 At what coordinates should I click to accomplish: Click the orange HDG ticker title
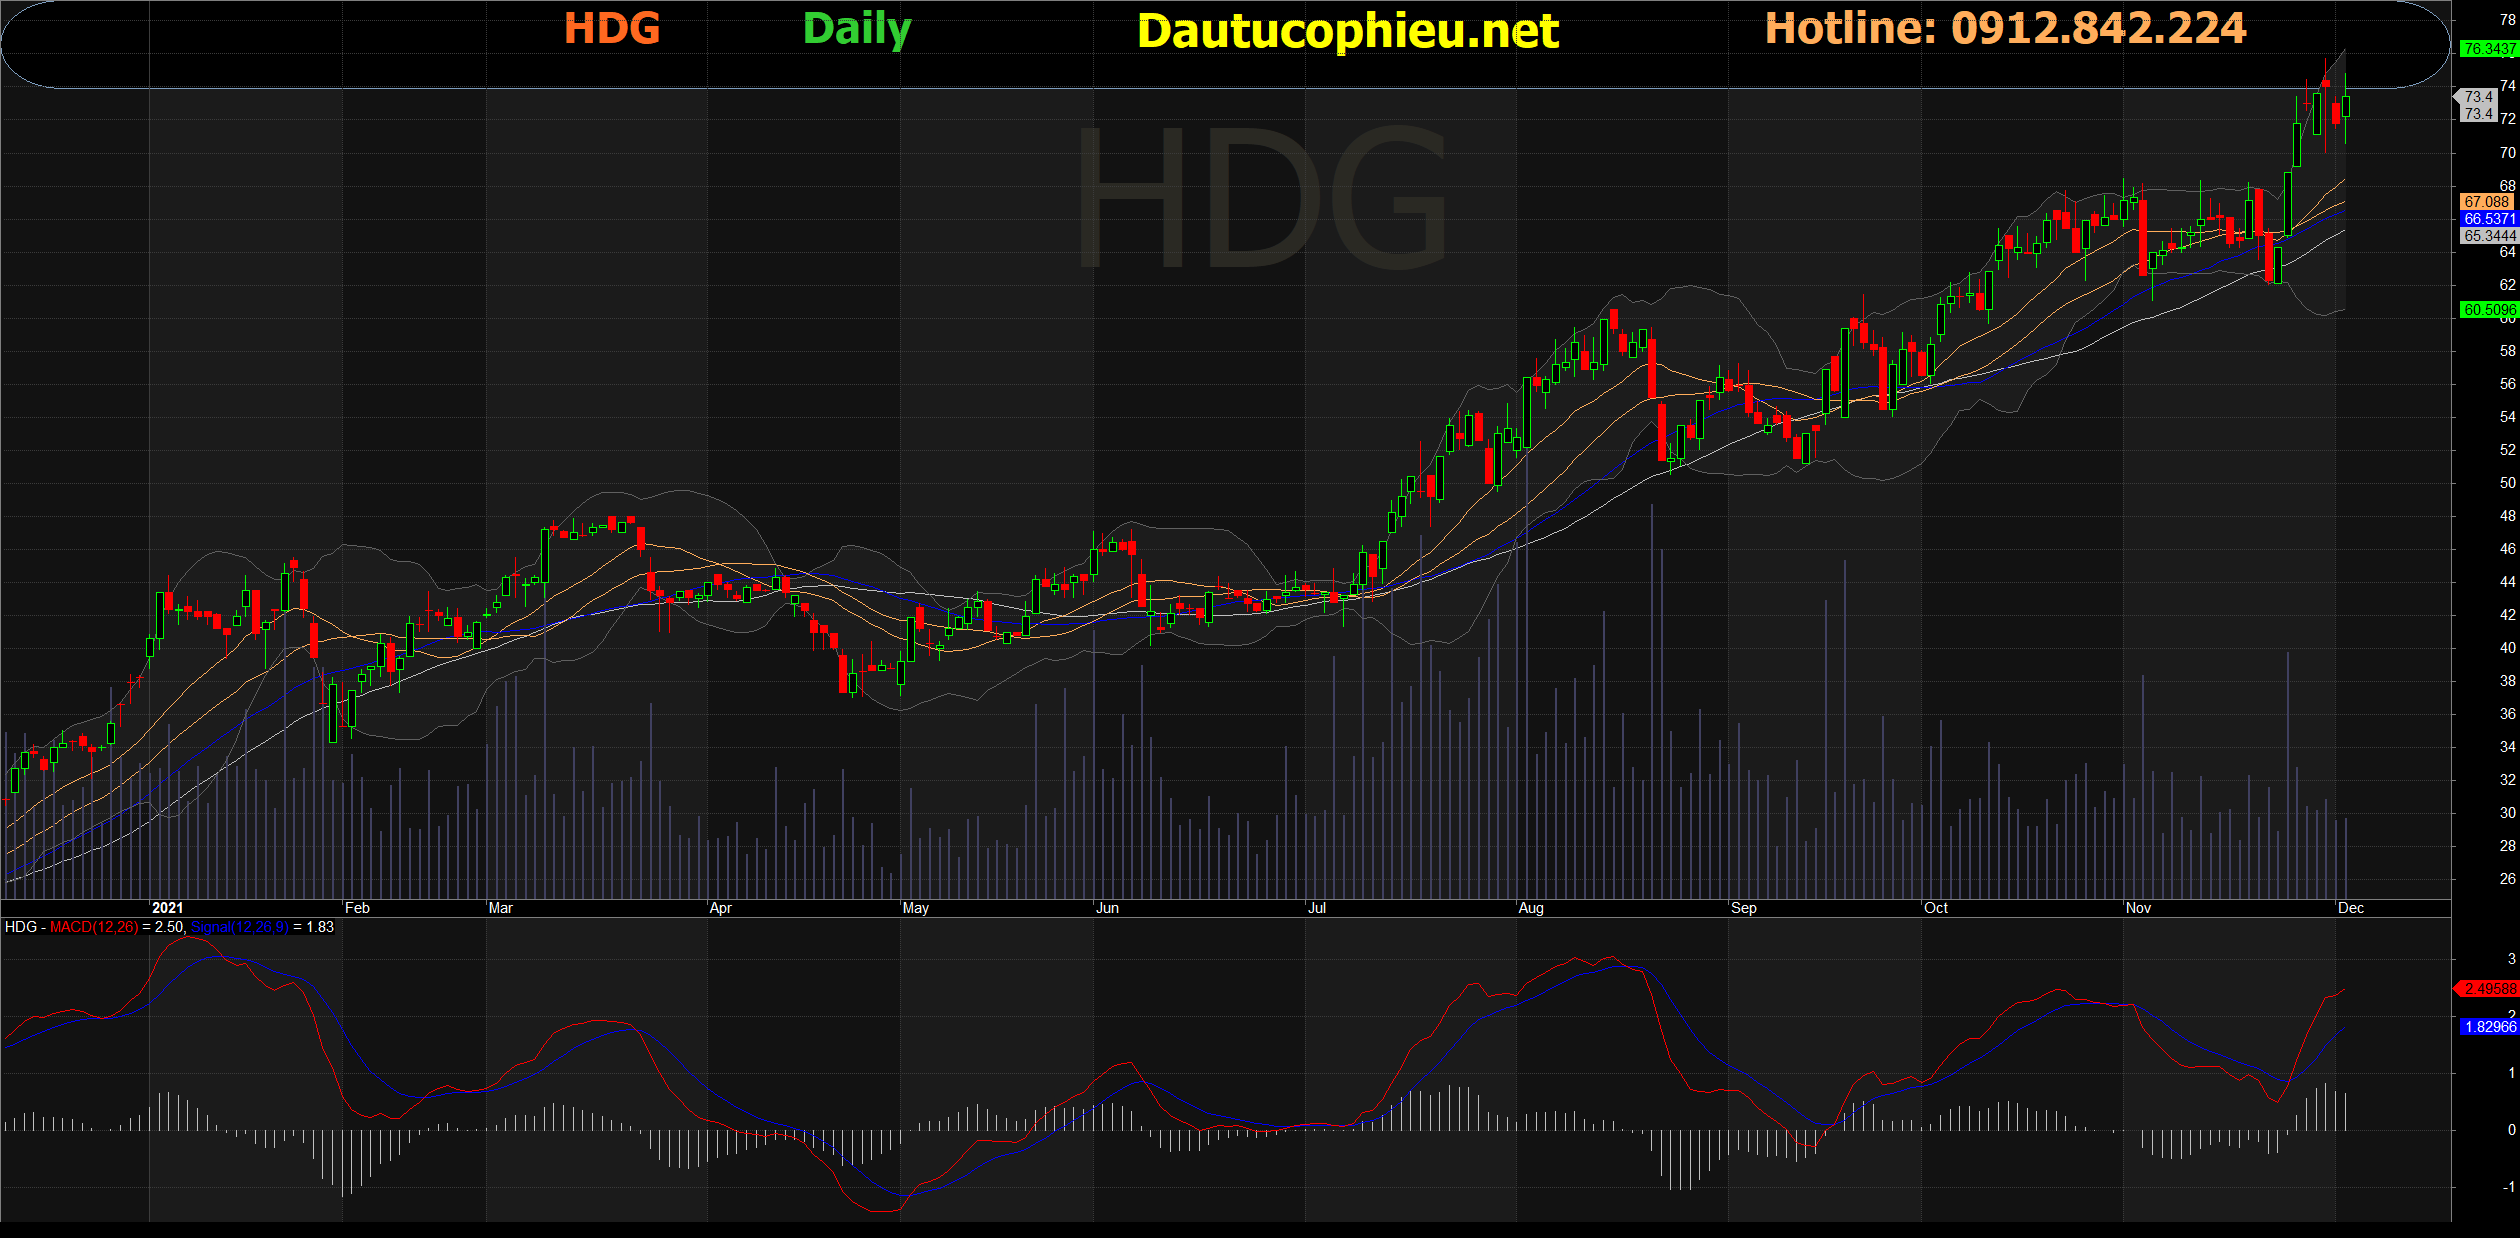point(612,29)
